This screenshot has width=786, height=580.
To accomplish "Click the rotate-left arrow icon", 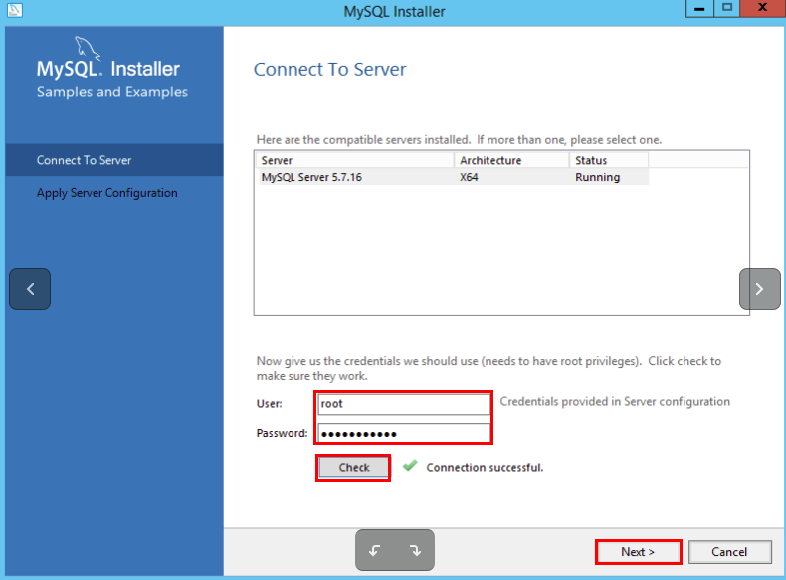I will [374, 550].
